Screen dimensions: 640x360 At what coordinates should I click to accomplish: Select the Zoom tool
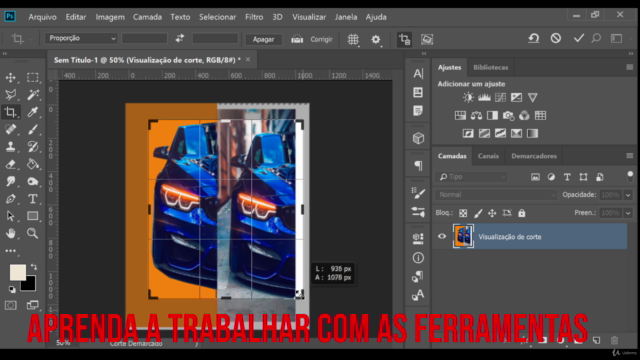33,233
